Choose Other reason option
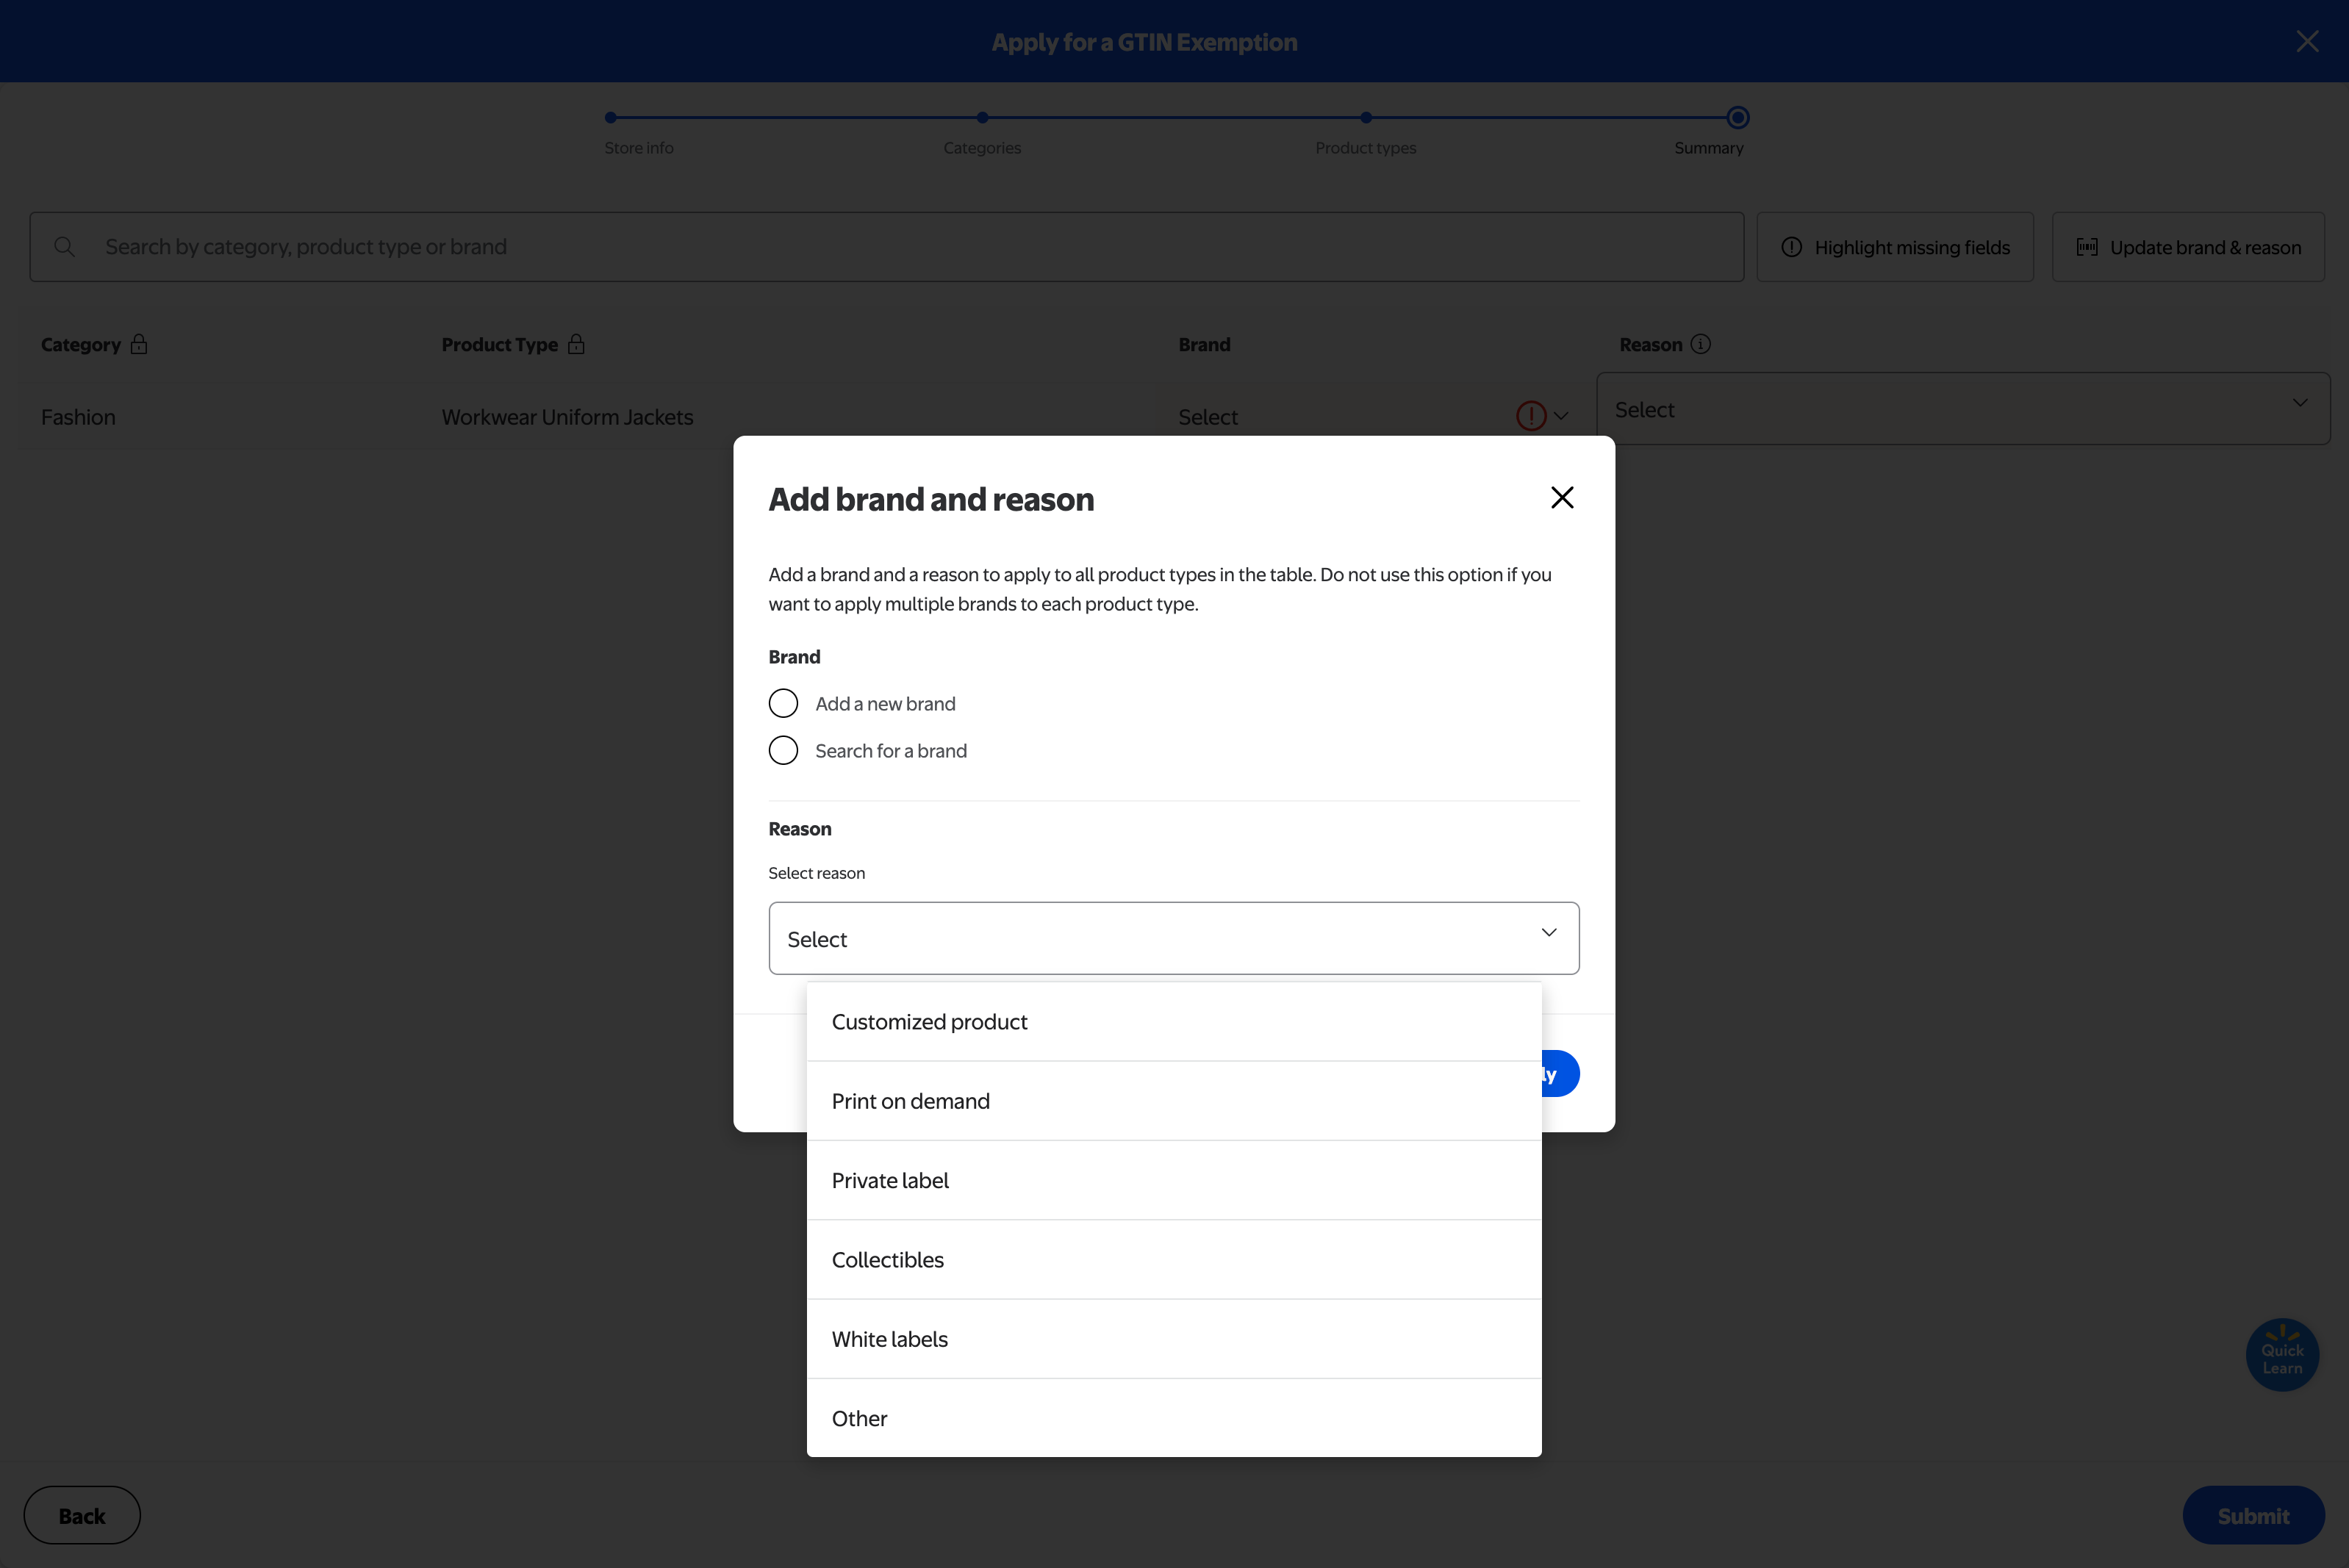This screenshot has height=1568, width=2349. coord(1174,1418)
